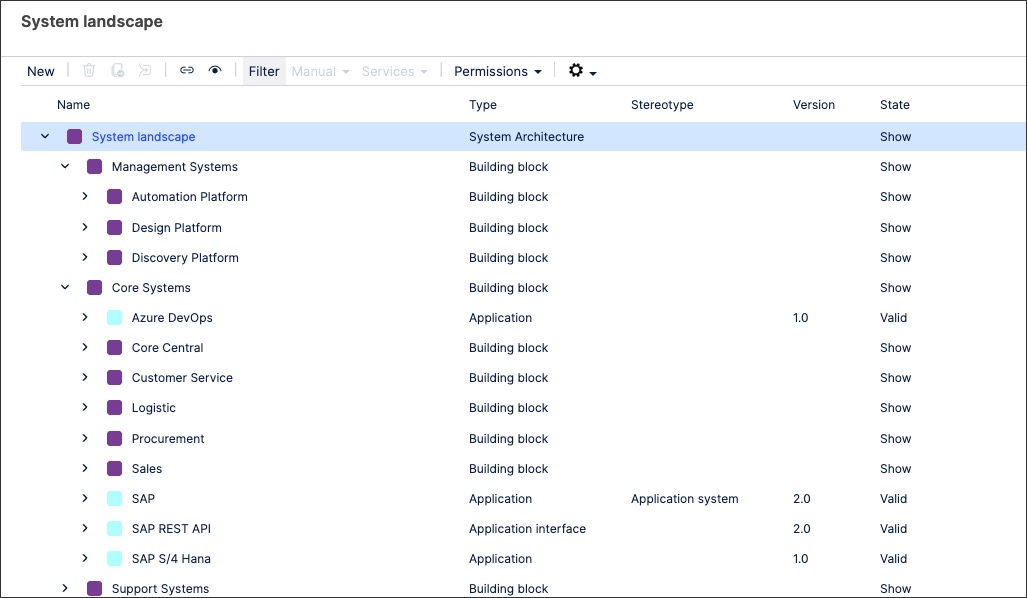Expand the SAP S/4 Hana node

point(85,559)
